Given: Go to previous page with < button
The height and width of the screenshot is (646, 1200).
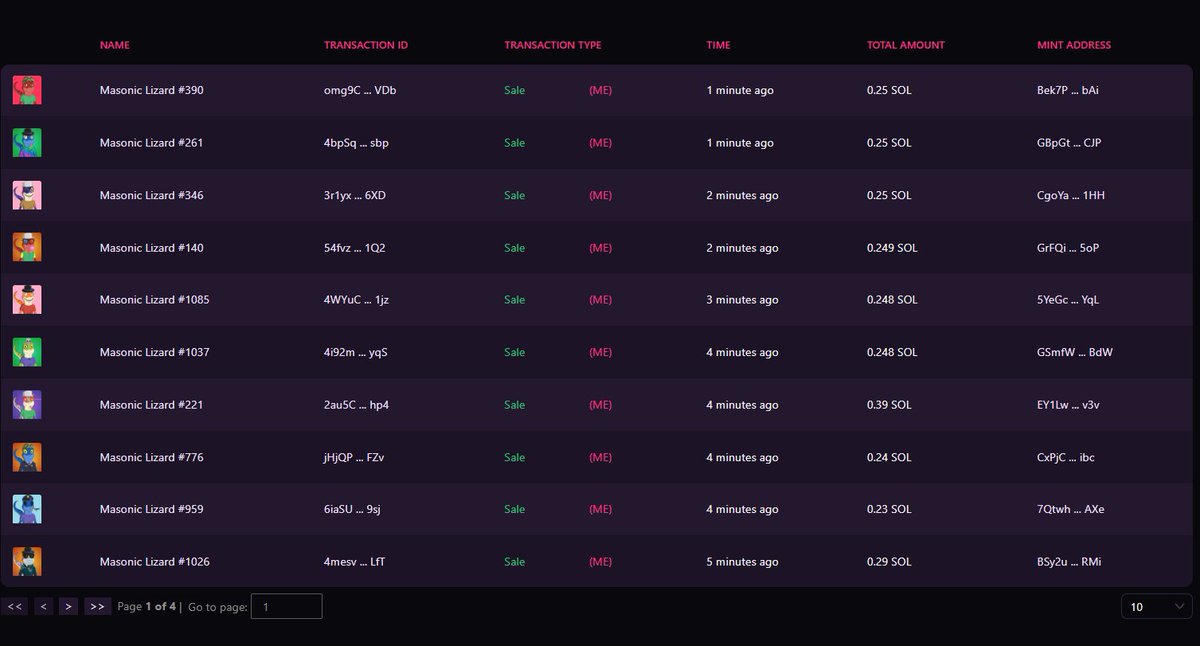Looking at the screenshot, I should 43,606.
